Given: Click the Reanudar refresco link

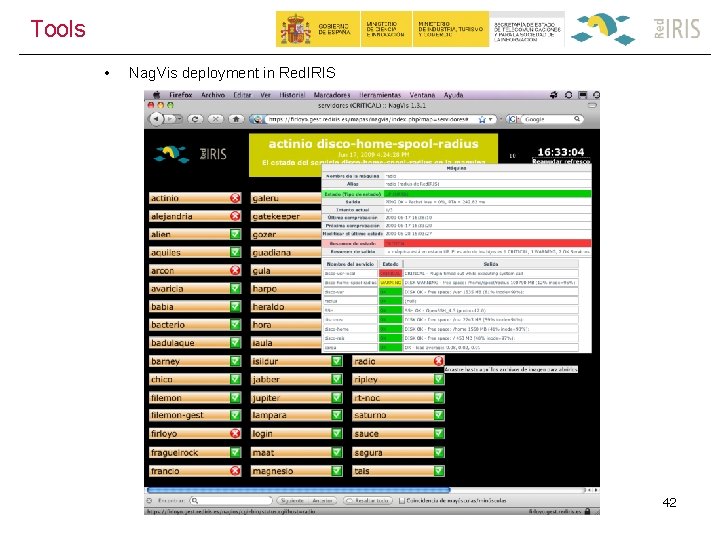Looking at the screenshot, I should (x=561, y=161).
